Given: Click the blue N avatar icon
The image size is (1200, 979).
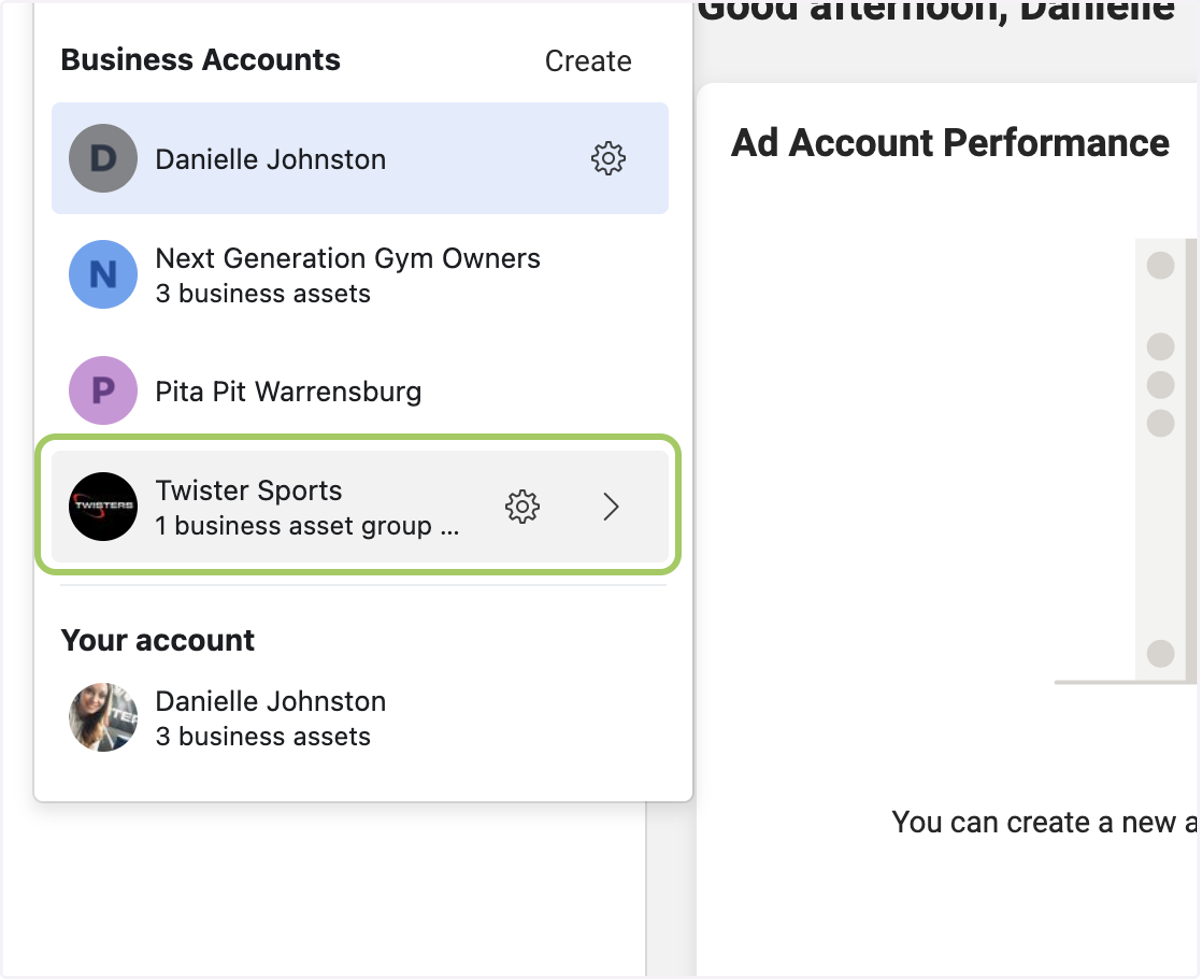Looking at the screenshot, I should [x=103, y=274].
